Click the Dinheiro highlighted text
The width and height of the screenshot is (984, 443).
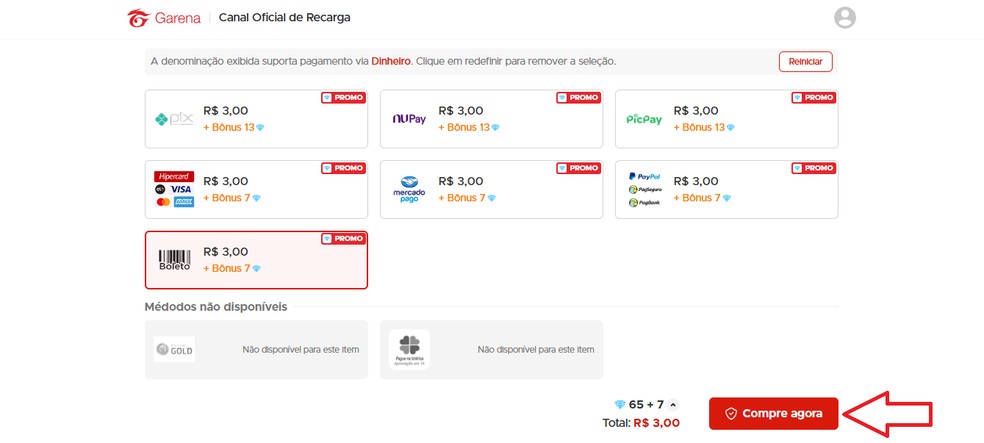click(391, 61)
